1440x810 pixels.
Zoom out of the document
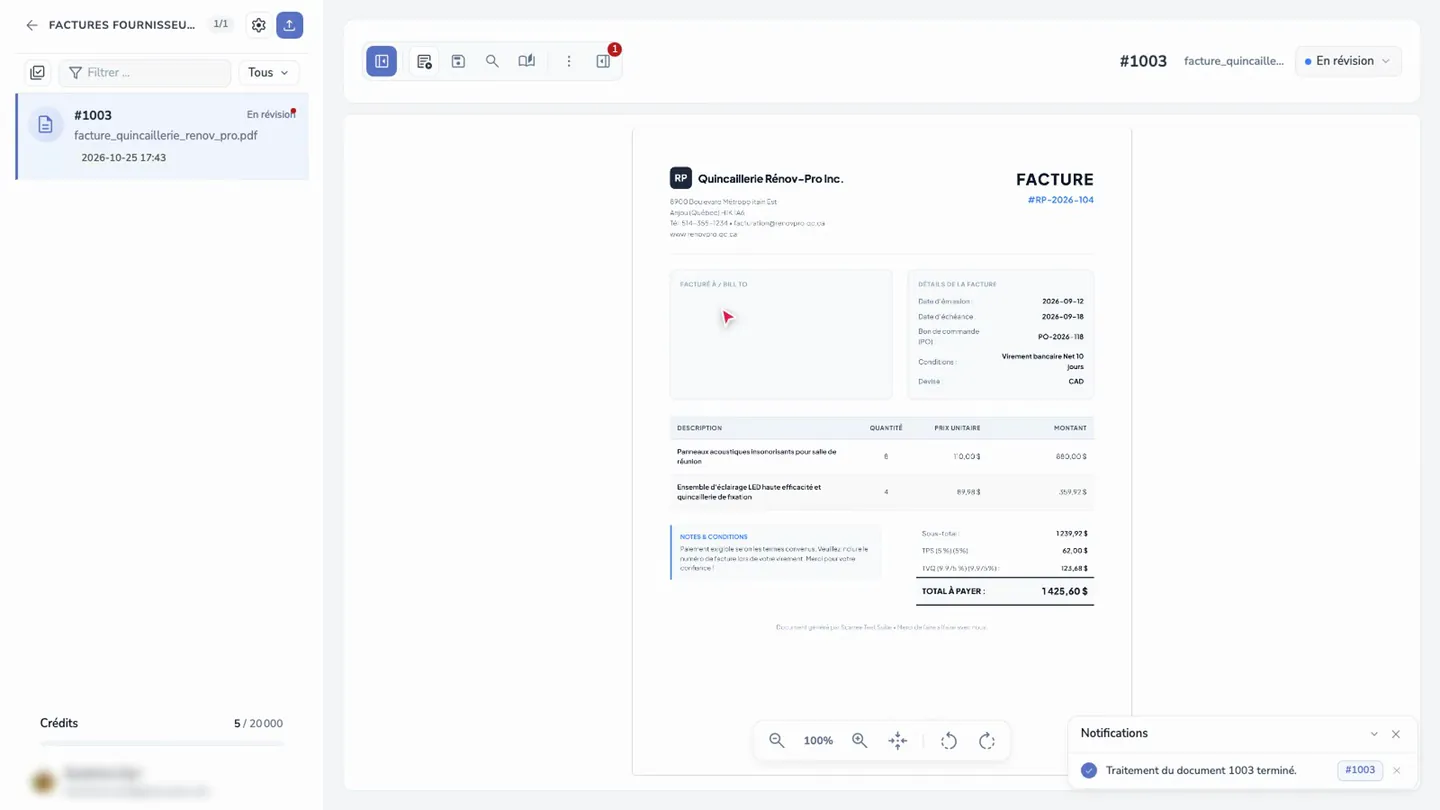pyautogui.click(x=777, y=741)
